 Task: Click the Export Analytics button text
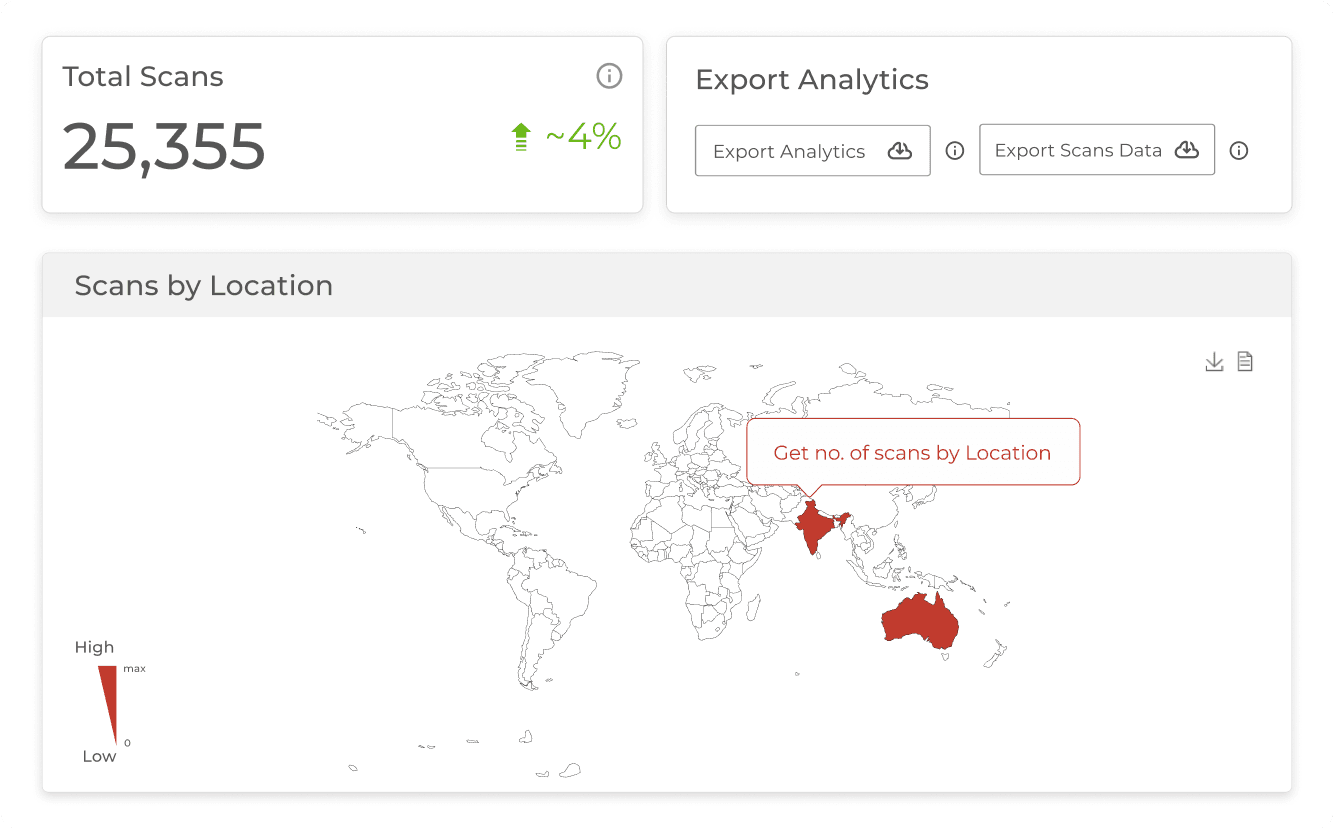pyautogui.click(x=788, y=151)
